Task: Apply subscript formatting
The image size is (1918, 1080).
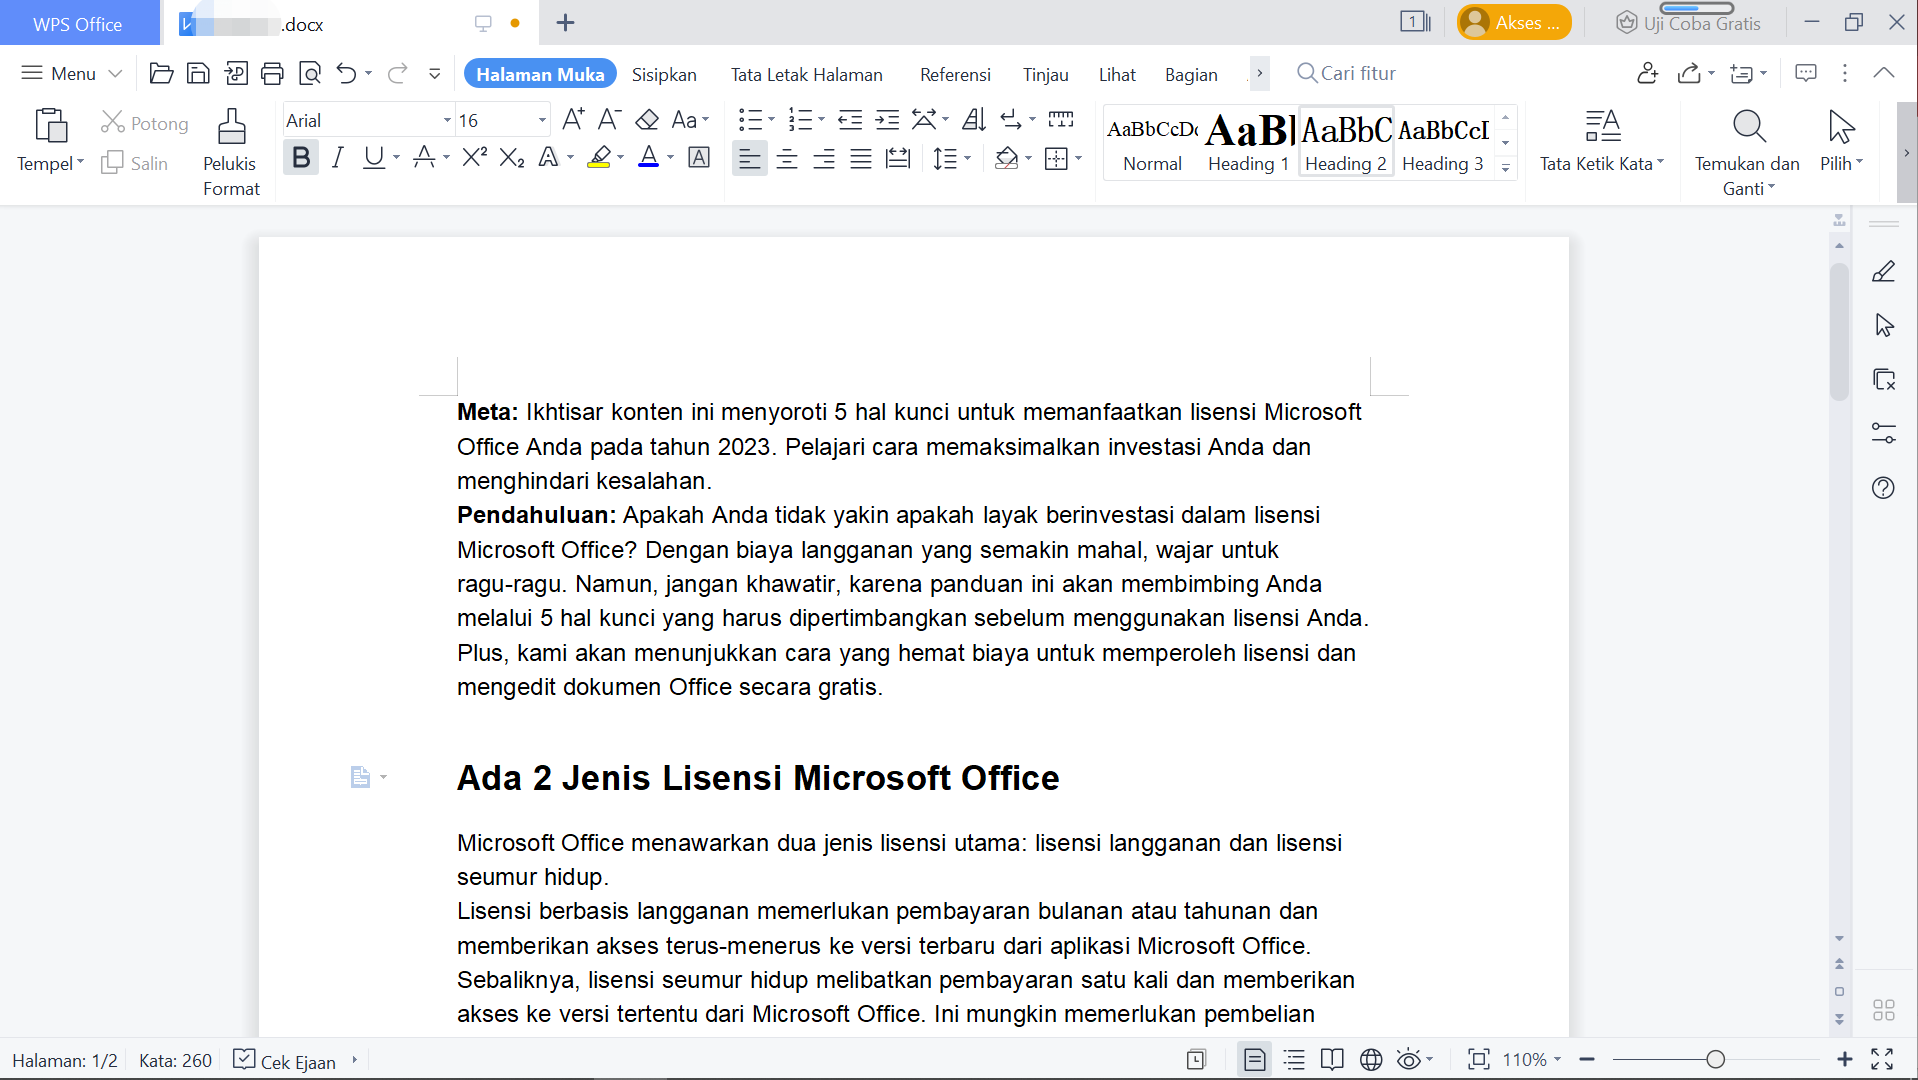Action: pyautogui.click(x=512, y=157)
